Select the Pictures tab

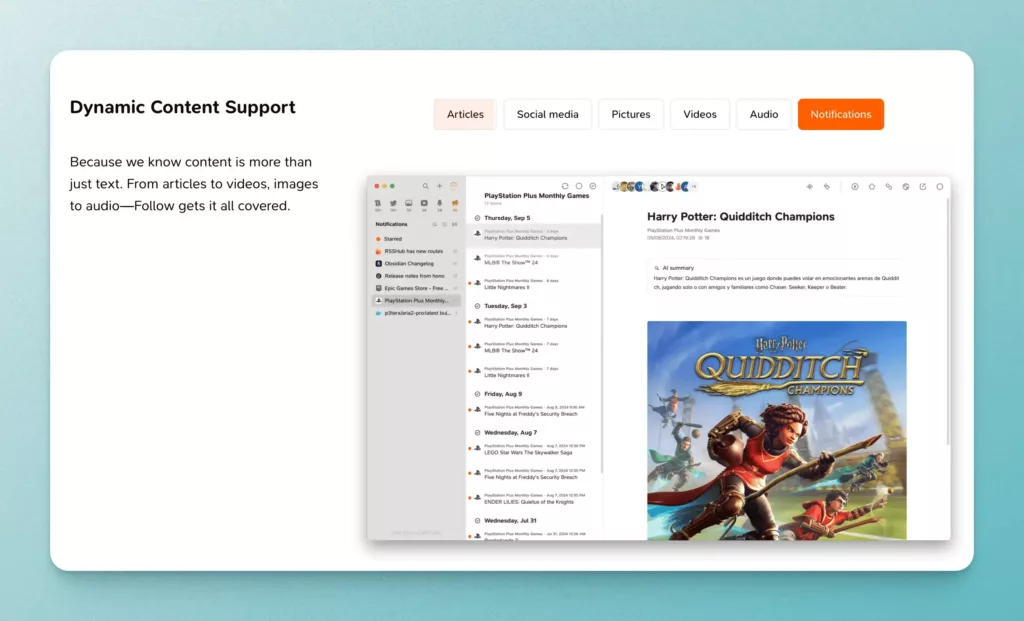pyautogui.click(x=631, y=114)
